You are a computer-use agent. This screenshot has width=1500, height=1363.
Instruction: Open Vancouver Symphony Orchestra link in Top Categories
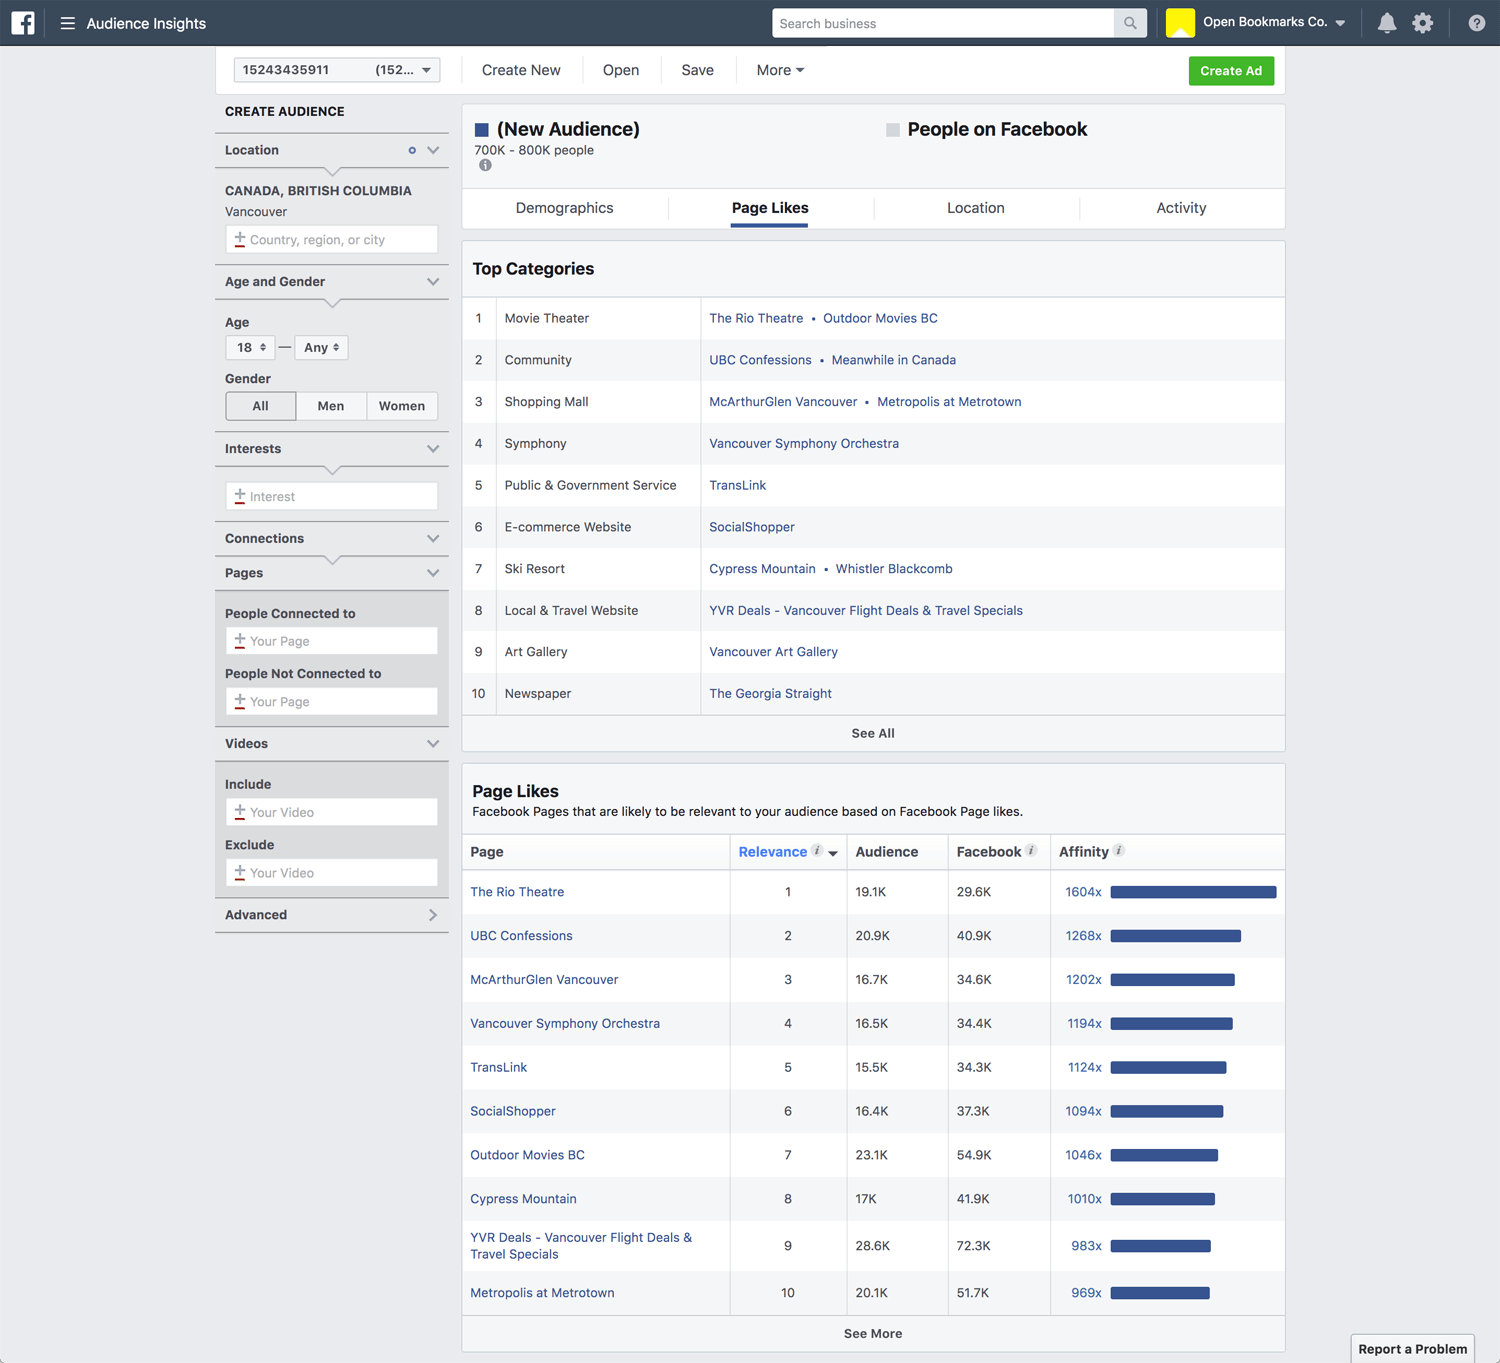[804, 444]
